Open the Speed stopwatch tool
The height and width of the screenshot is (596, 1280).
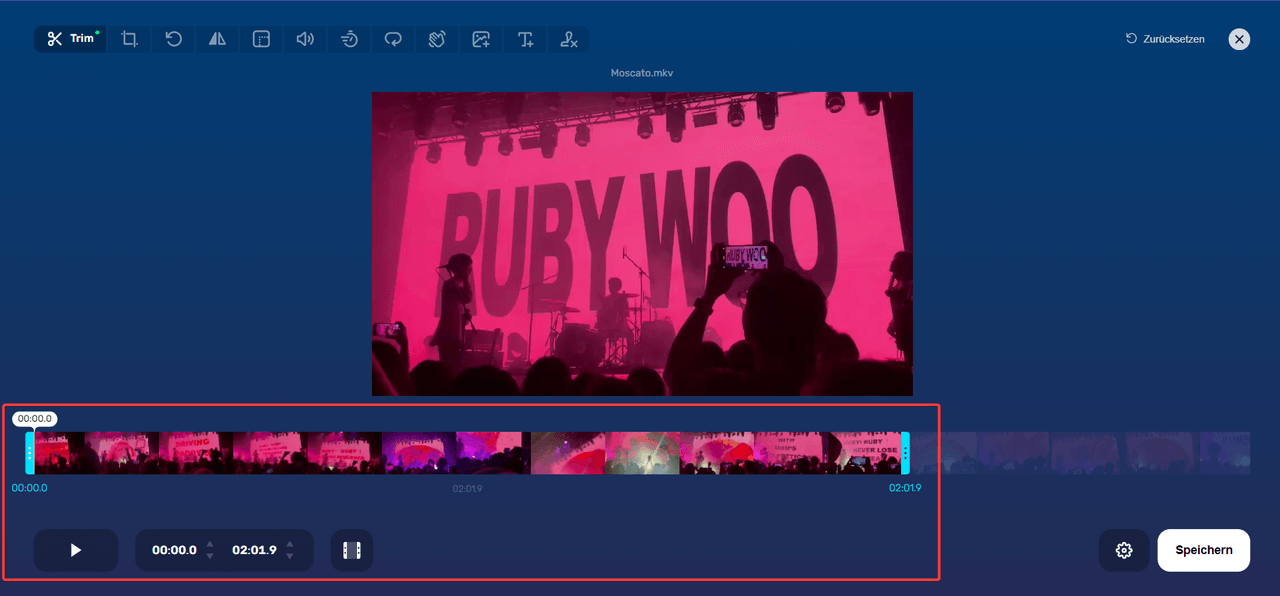349,39
